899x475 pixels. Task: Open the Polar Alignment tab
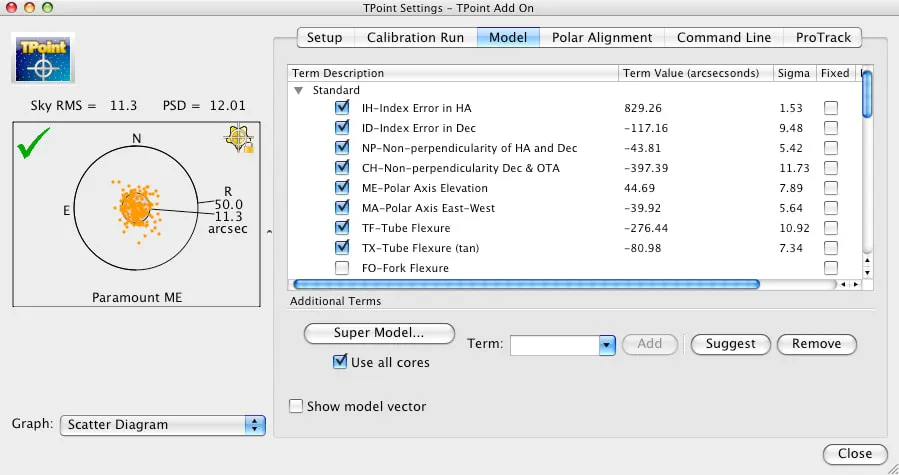tap(602, 37)
